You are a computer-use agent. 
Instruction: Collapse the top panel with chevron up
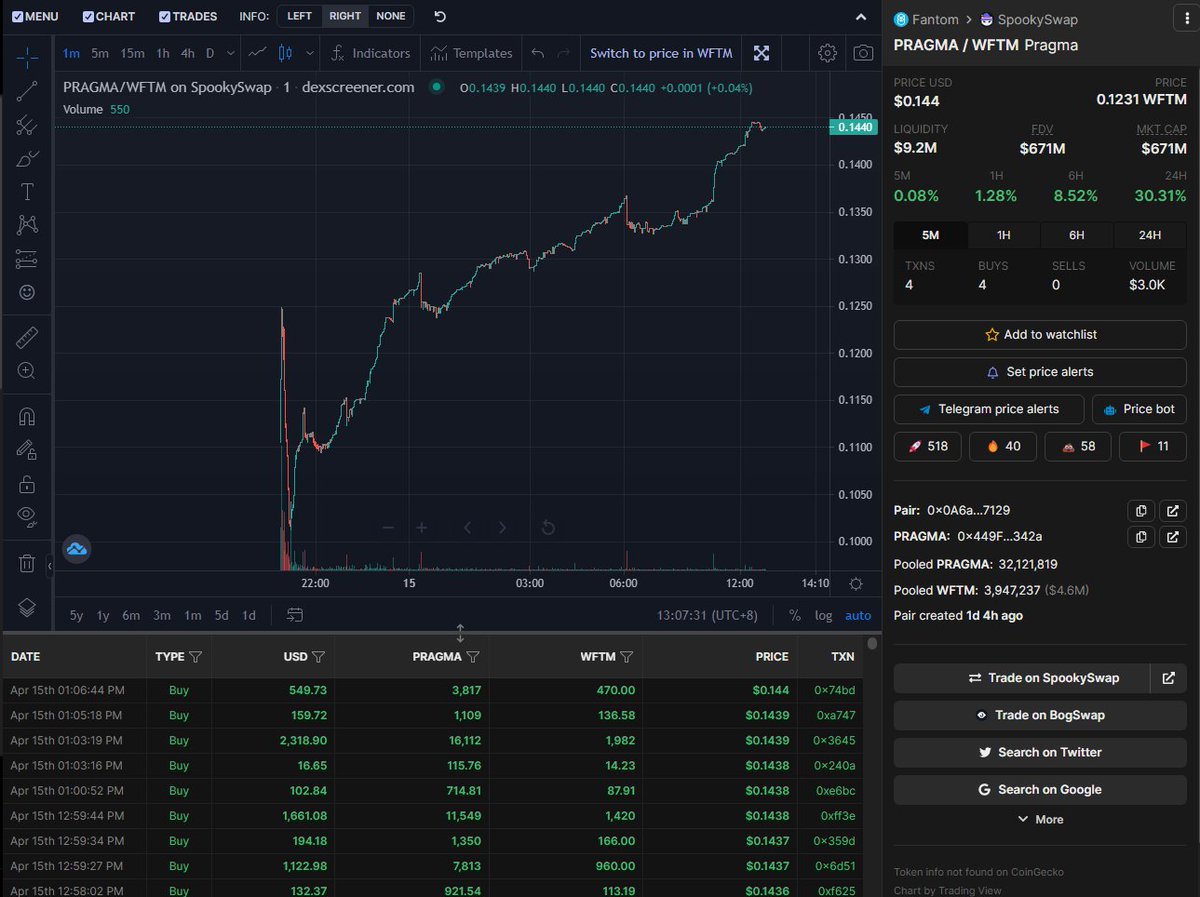click(x=861, y=16)
